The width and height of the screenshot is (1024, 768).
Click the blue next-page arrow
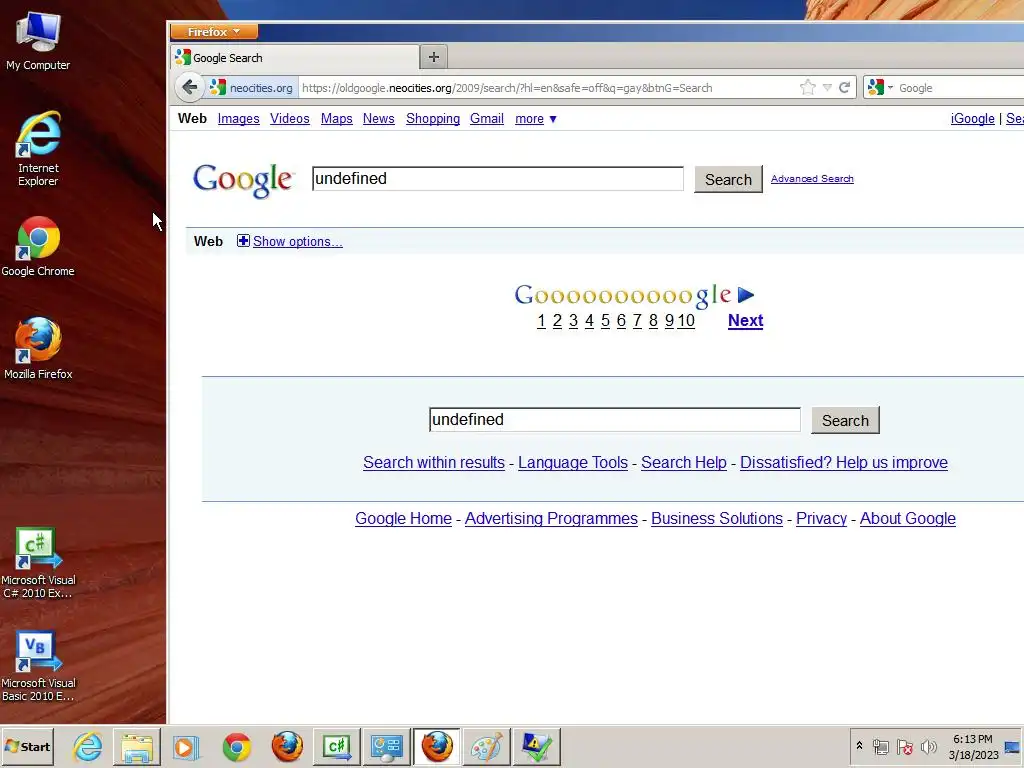[746, 295]
